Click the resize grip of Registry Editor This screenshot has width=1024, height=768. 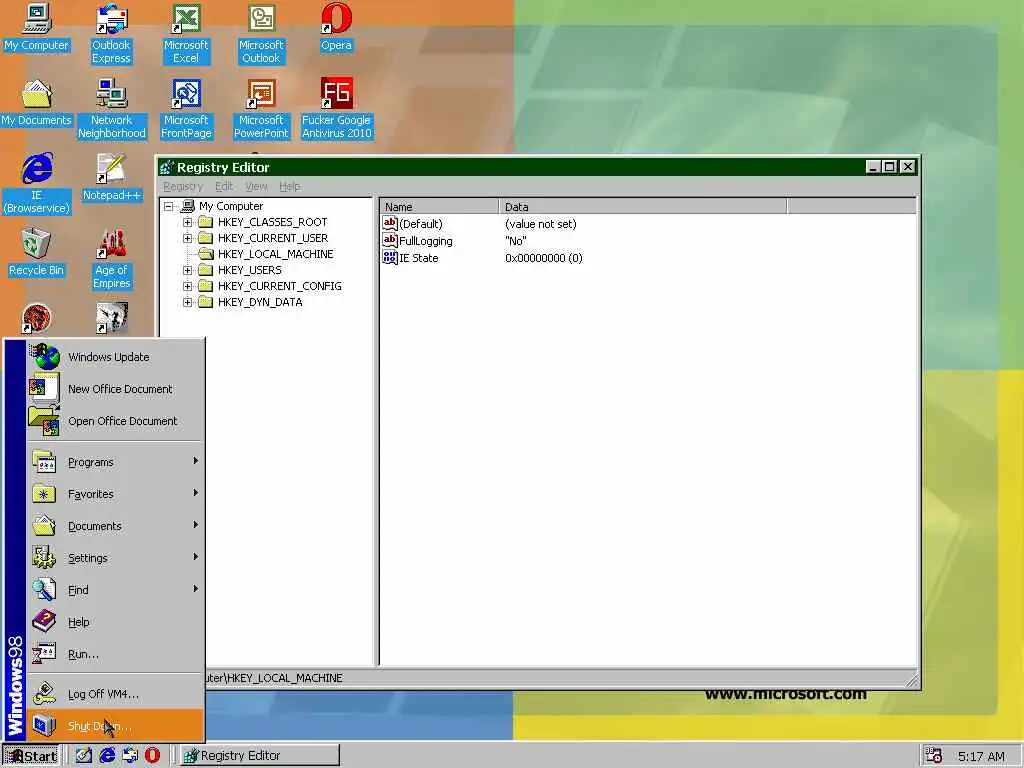point(912,680)
